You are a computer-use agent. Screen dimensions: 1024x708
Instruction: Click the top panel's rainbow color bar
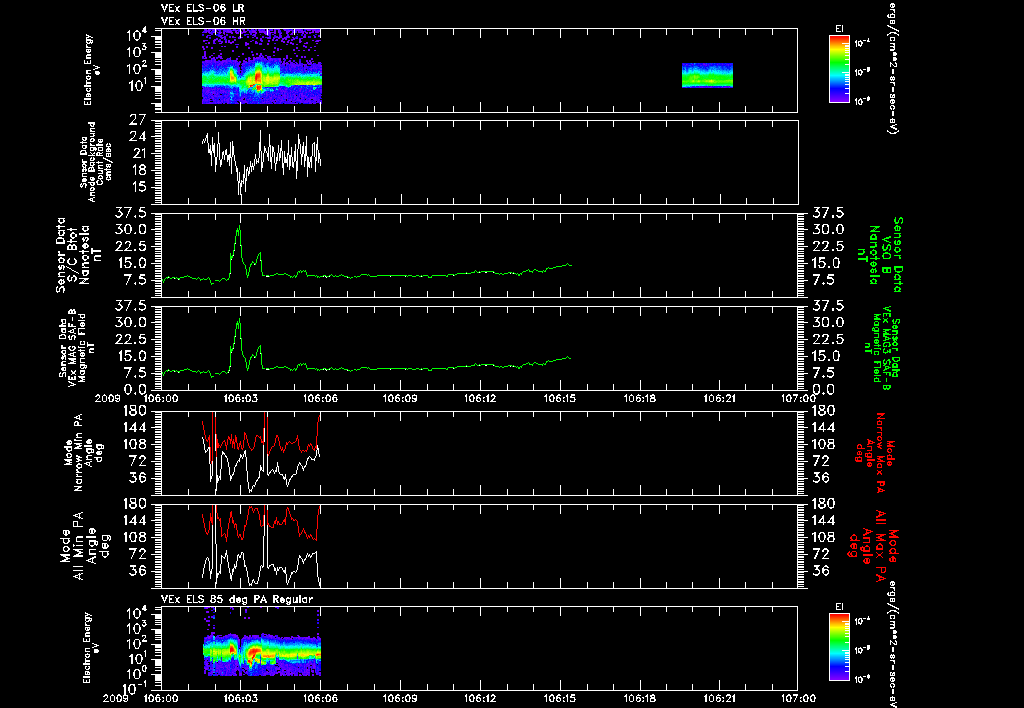click(839, 69)
